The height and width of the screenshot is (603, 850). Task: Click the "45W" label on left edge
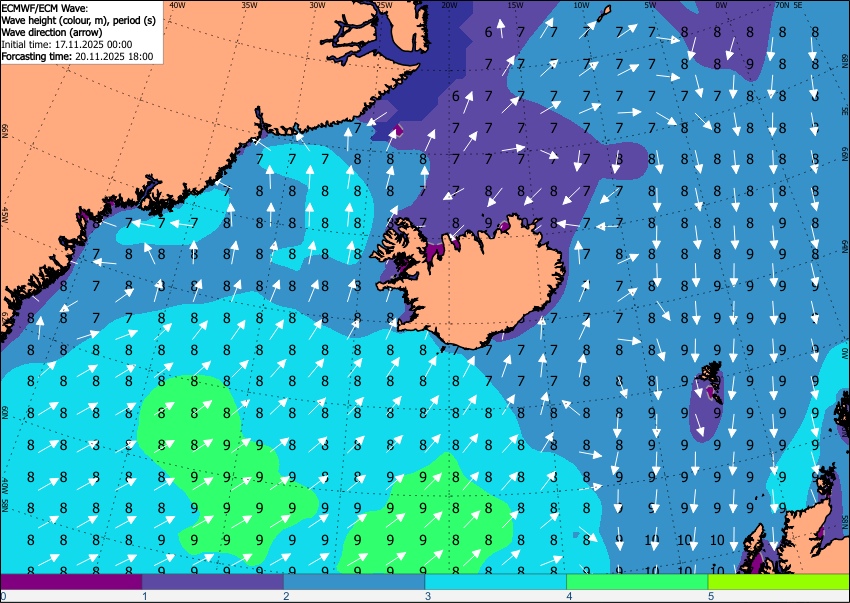pyautogui.click(x=5, y=215)
